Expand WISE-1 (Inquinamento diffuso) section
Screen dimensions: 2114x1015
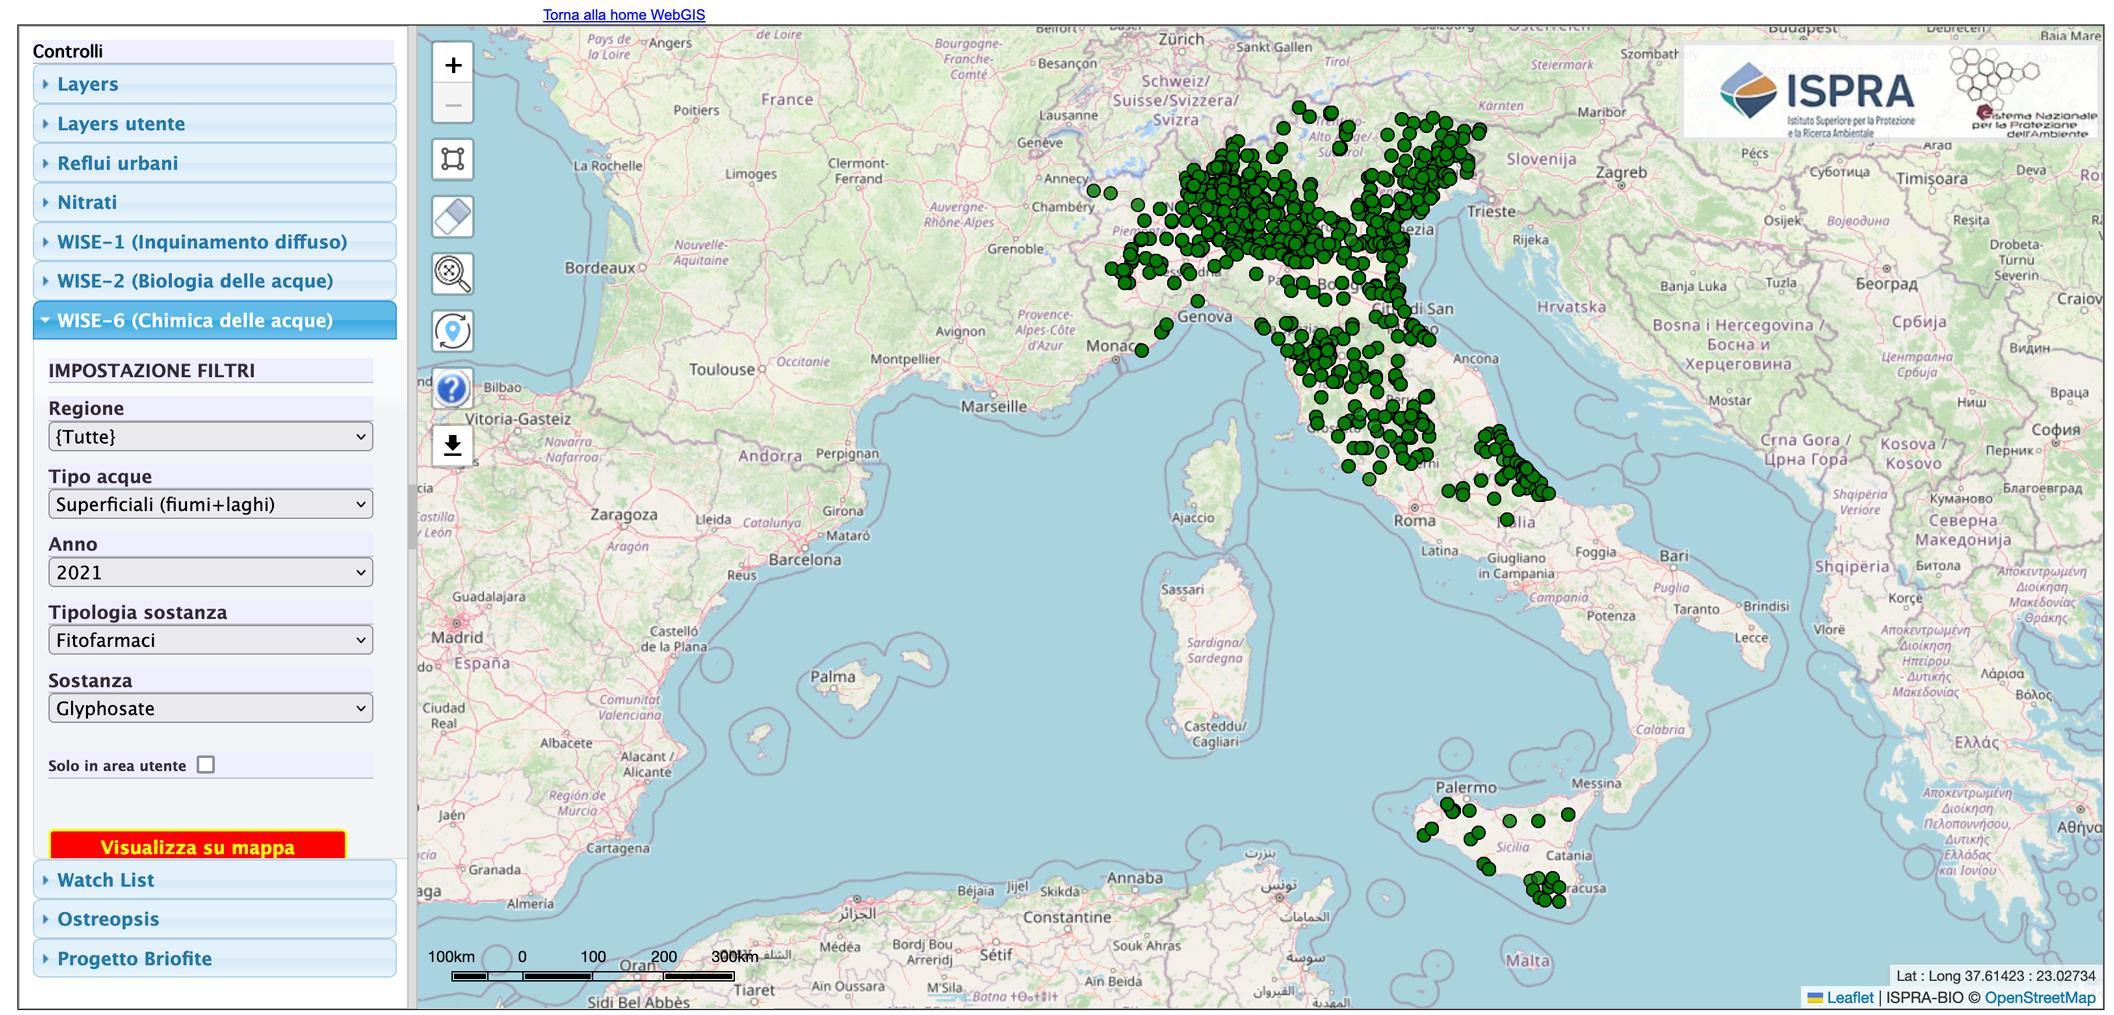point(214,242)
